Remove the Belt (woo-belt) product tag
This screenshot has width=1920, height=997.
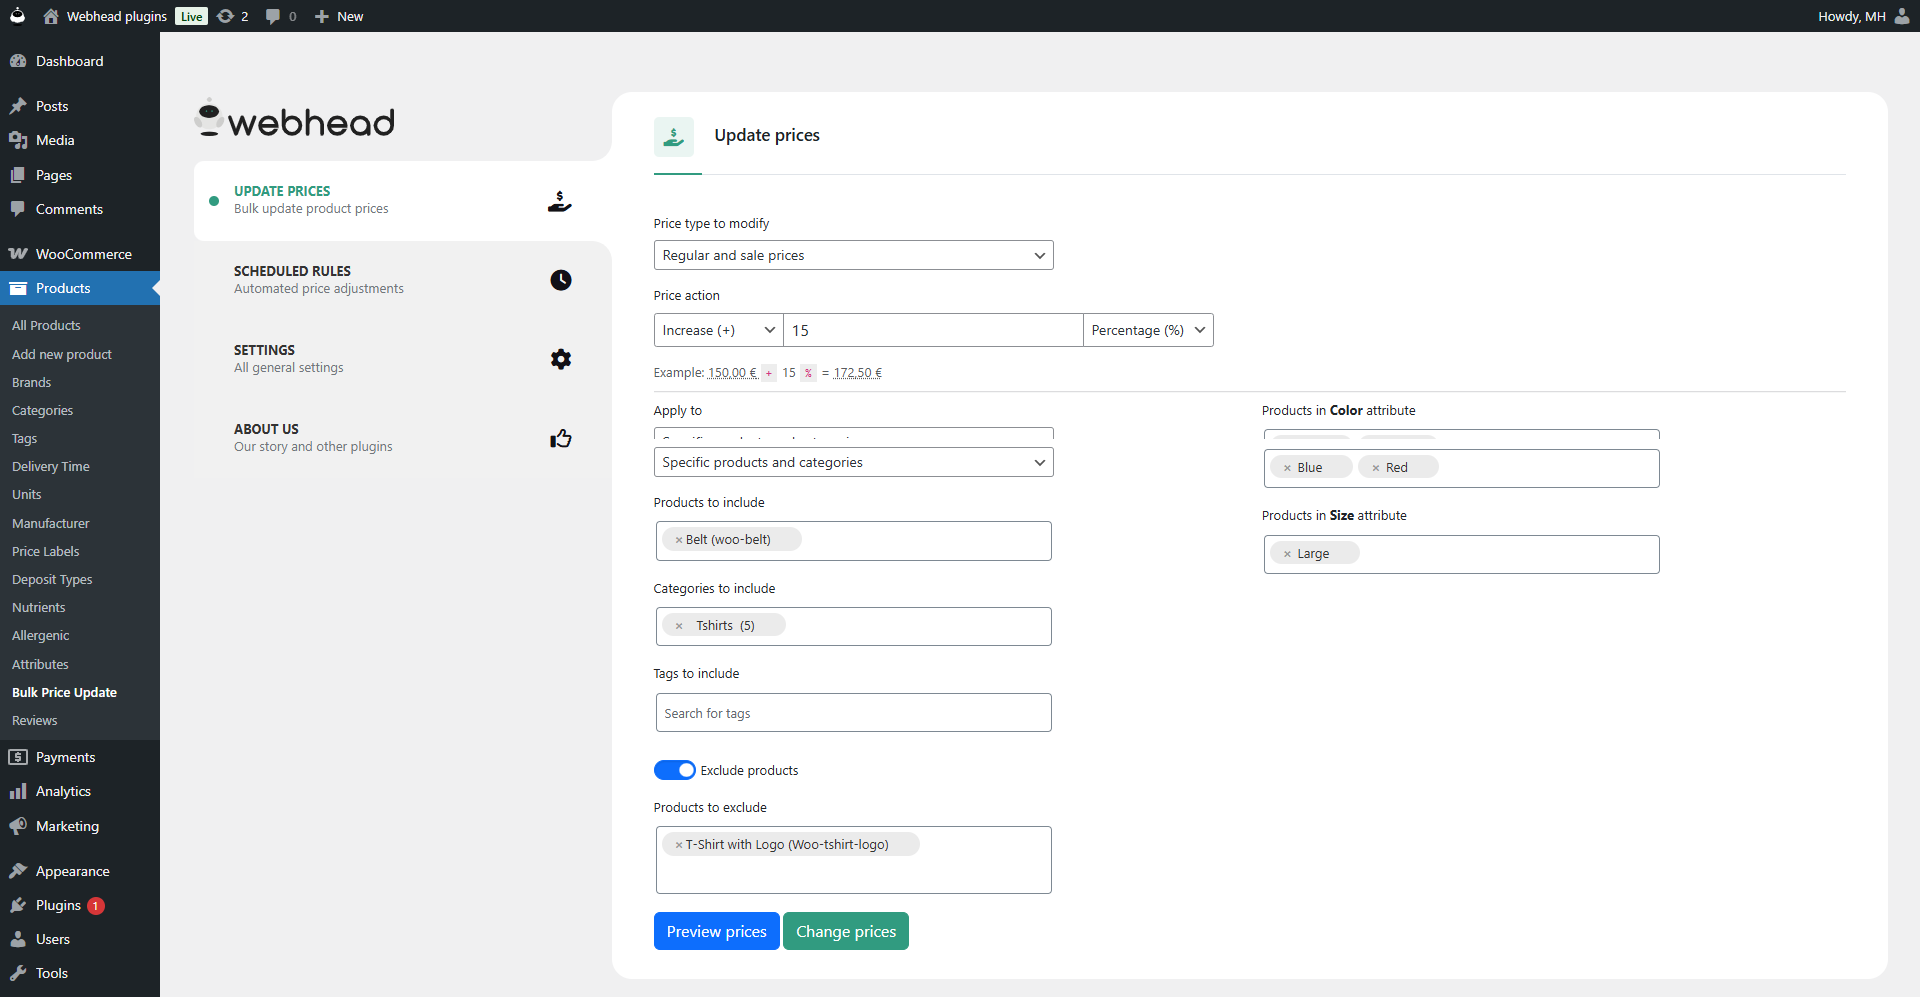(678, 540)
